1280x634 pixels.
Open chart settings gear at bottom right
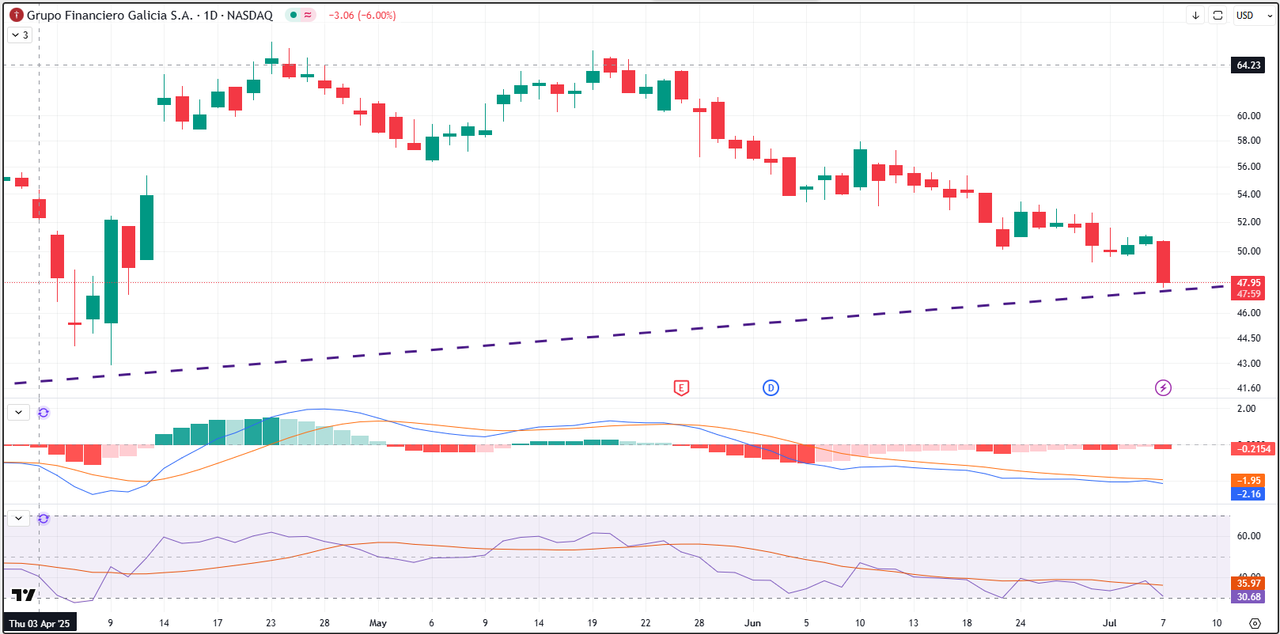(x=1255, y=623)
